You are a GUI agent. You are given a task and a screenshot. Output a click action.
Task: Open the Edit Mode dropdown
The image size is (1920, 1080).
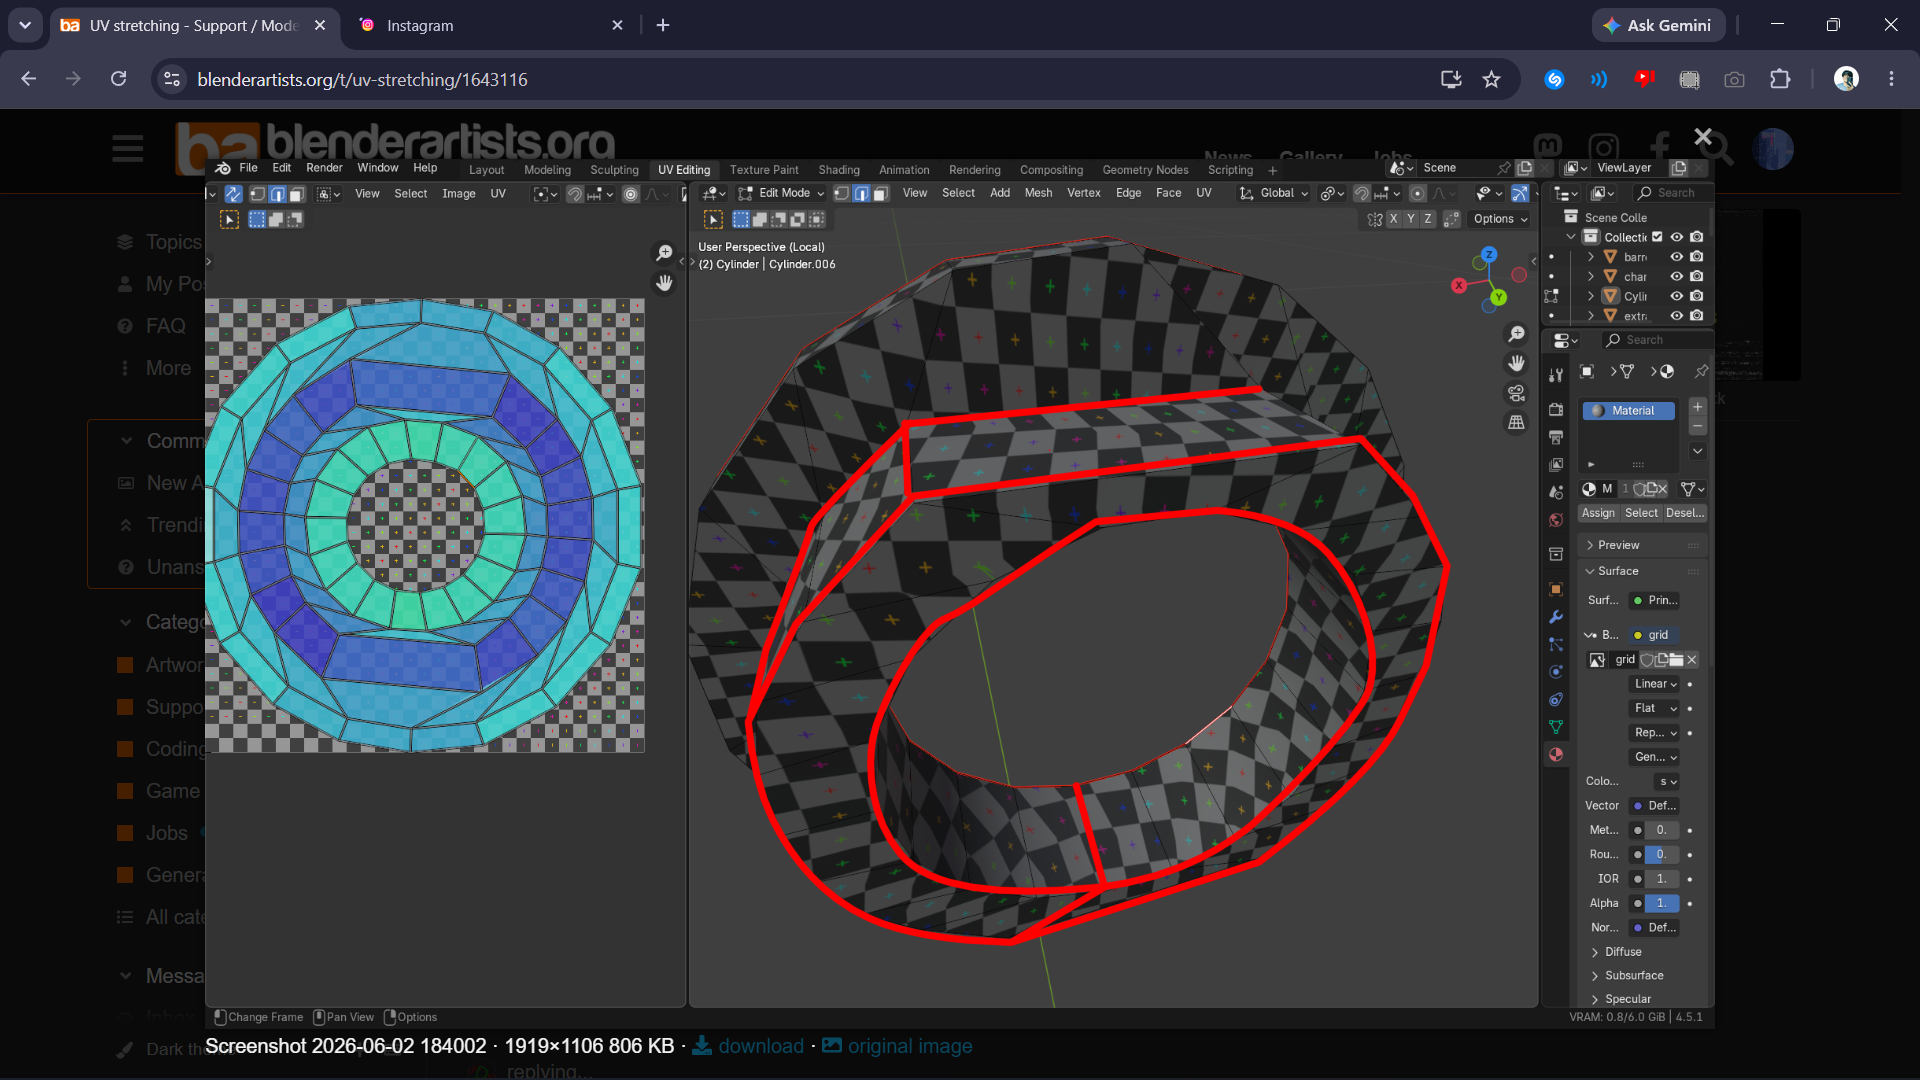click(782, 193)
